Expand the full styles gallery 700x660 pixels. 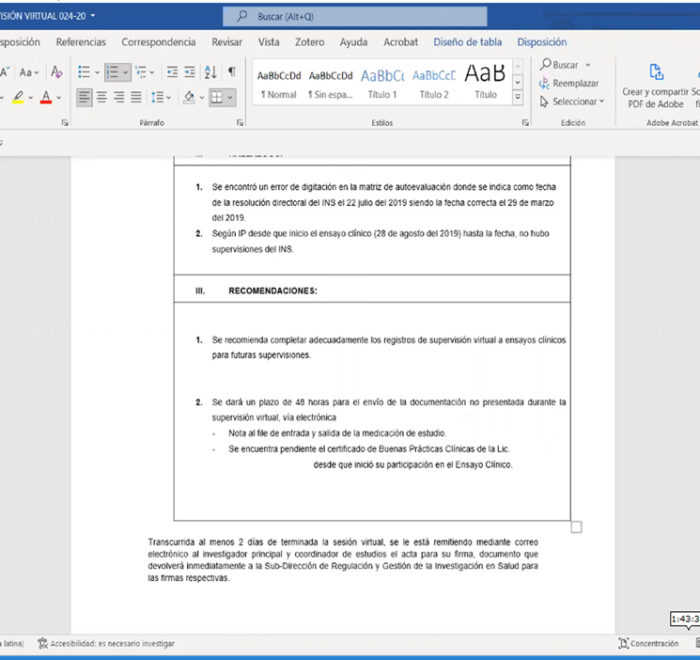coord(517,97)
